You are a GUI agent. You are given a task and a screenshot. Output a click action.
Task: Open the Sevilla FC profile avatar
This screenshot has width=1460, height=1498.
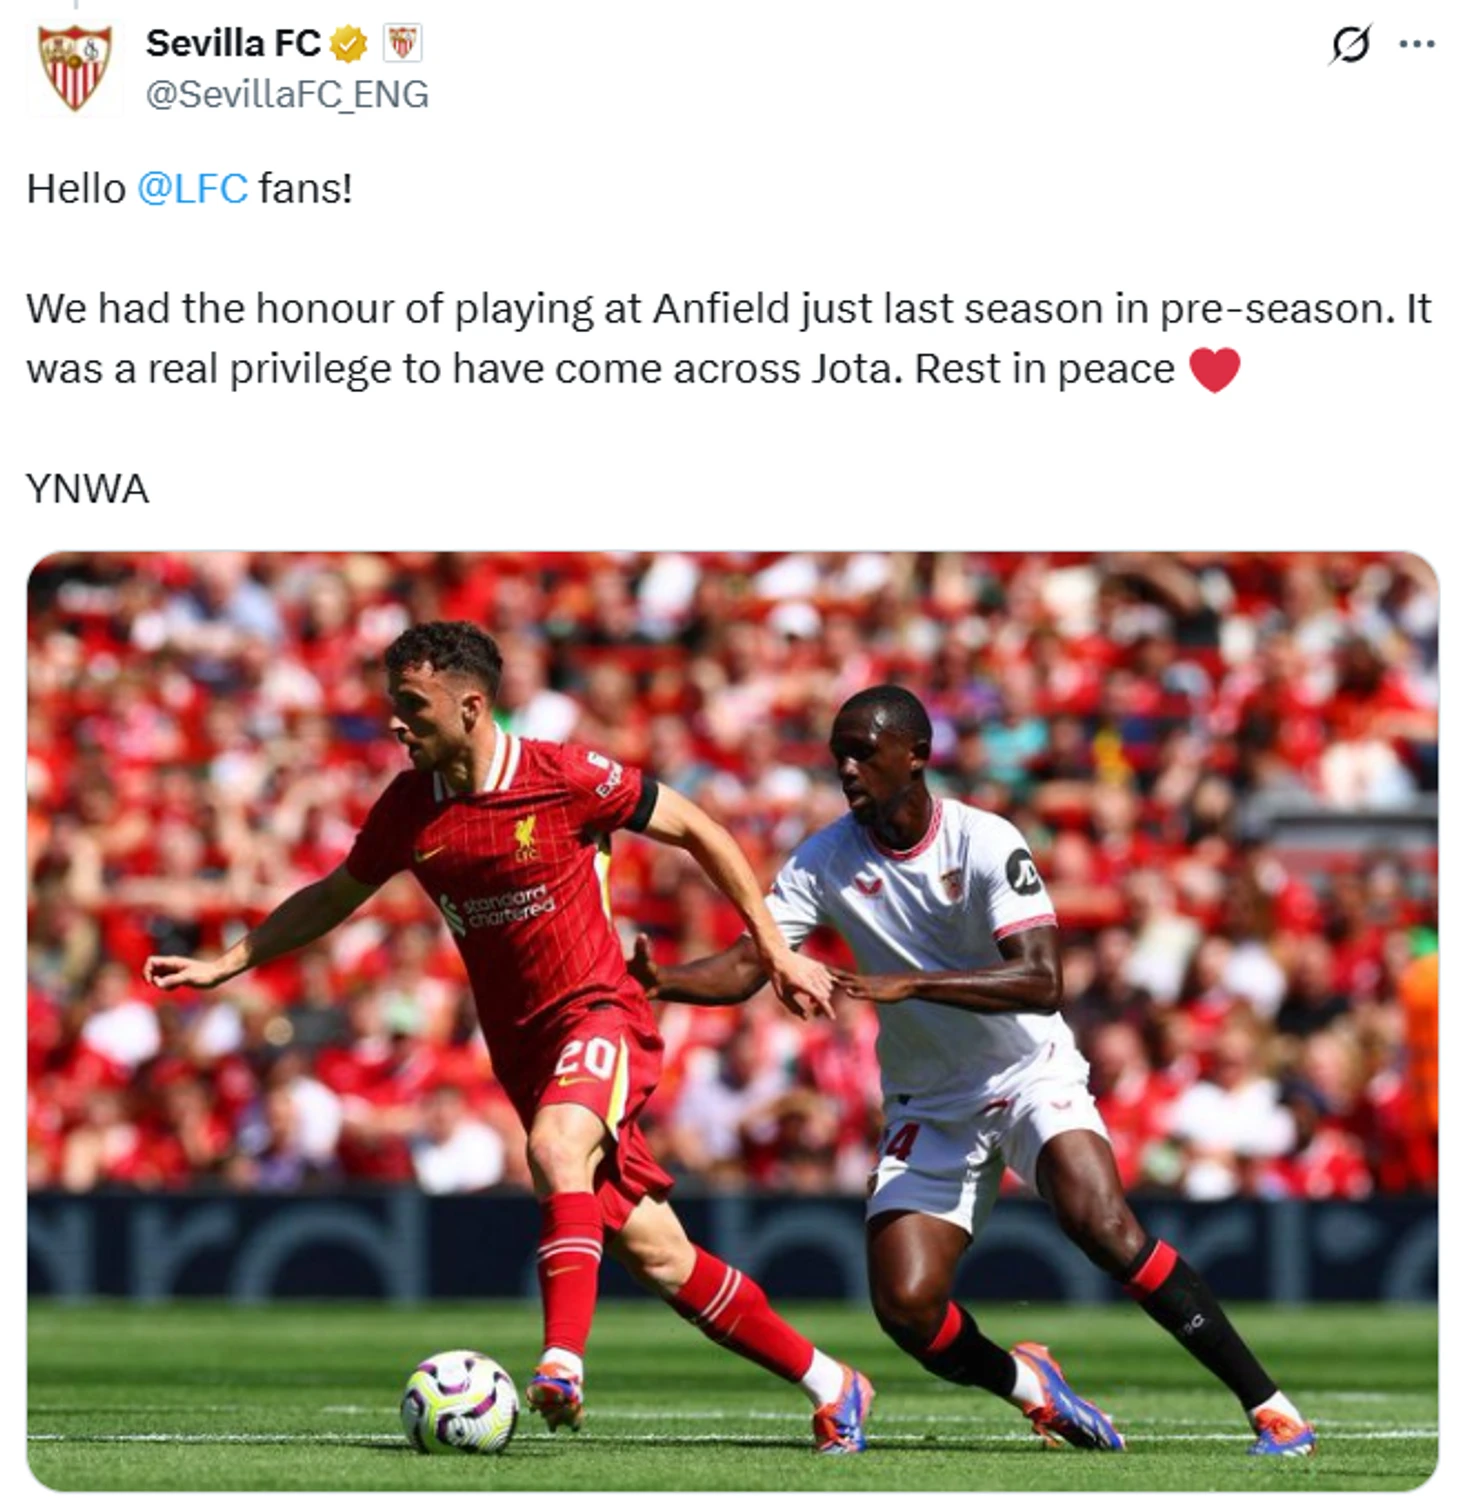click(x=74, y=67)
